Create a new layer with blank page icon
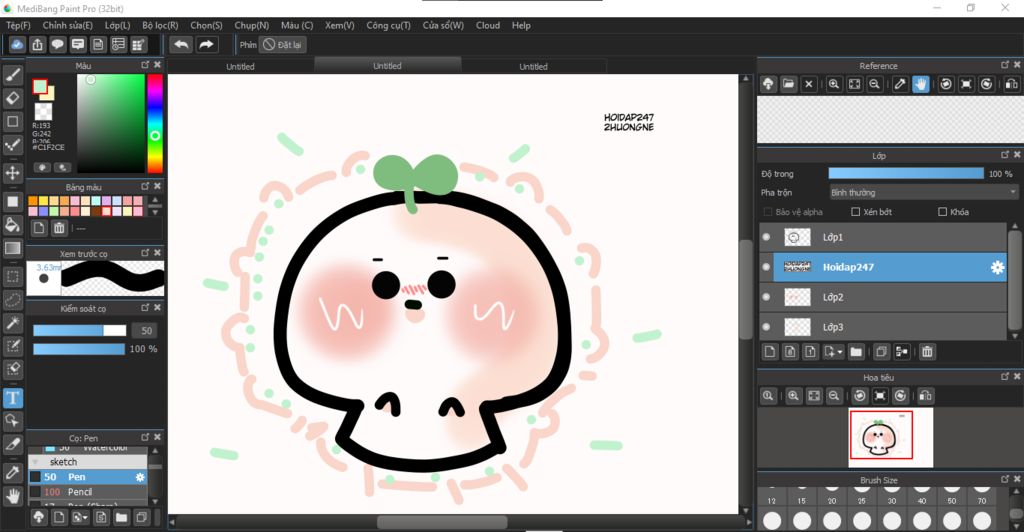This screenshot has width=1024, height=532. pyautogui.click(x=770, y=352)
